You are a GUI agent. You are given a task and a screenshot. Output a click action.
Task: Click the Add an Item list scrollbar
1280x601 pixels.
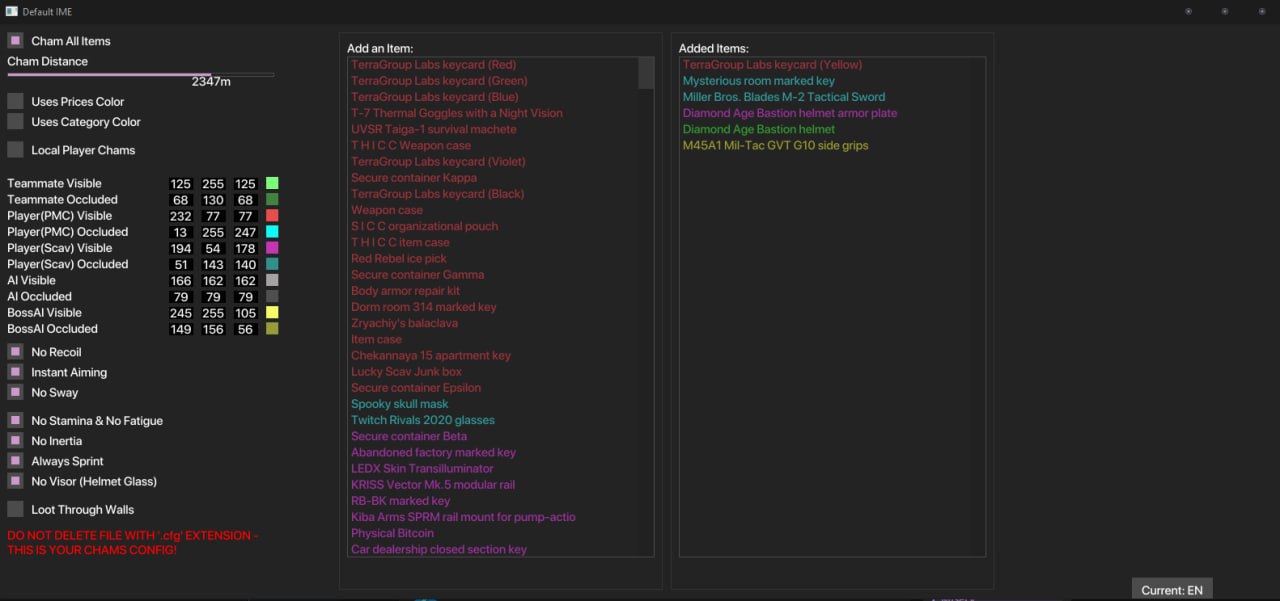[646, 73]
